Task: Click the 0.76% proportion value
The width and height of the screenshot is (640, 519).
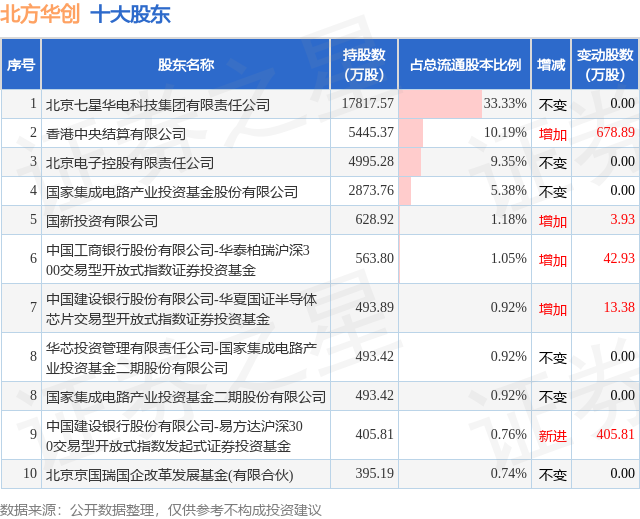Action: click(509, 434)
